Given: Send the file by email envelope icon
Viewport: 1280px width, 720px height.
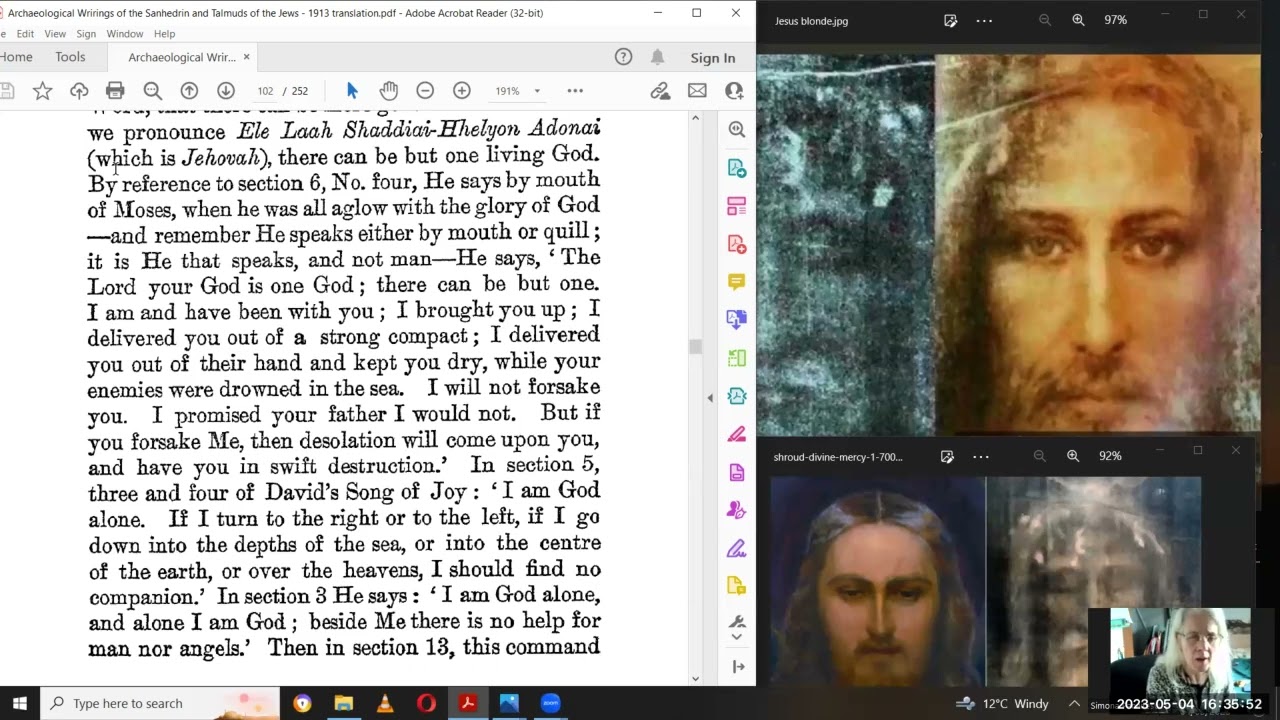Looking at the screenshot, I should (697, 91).
